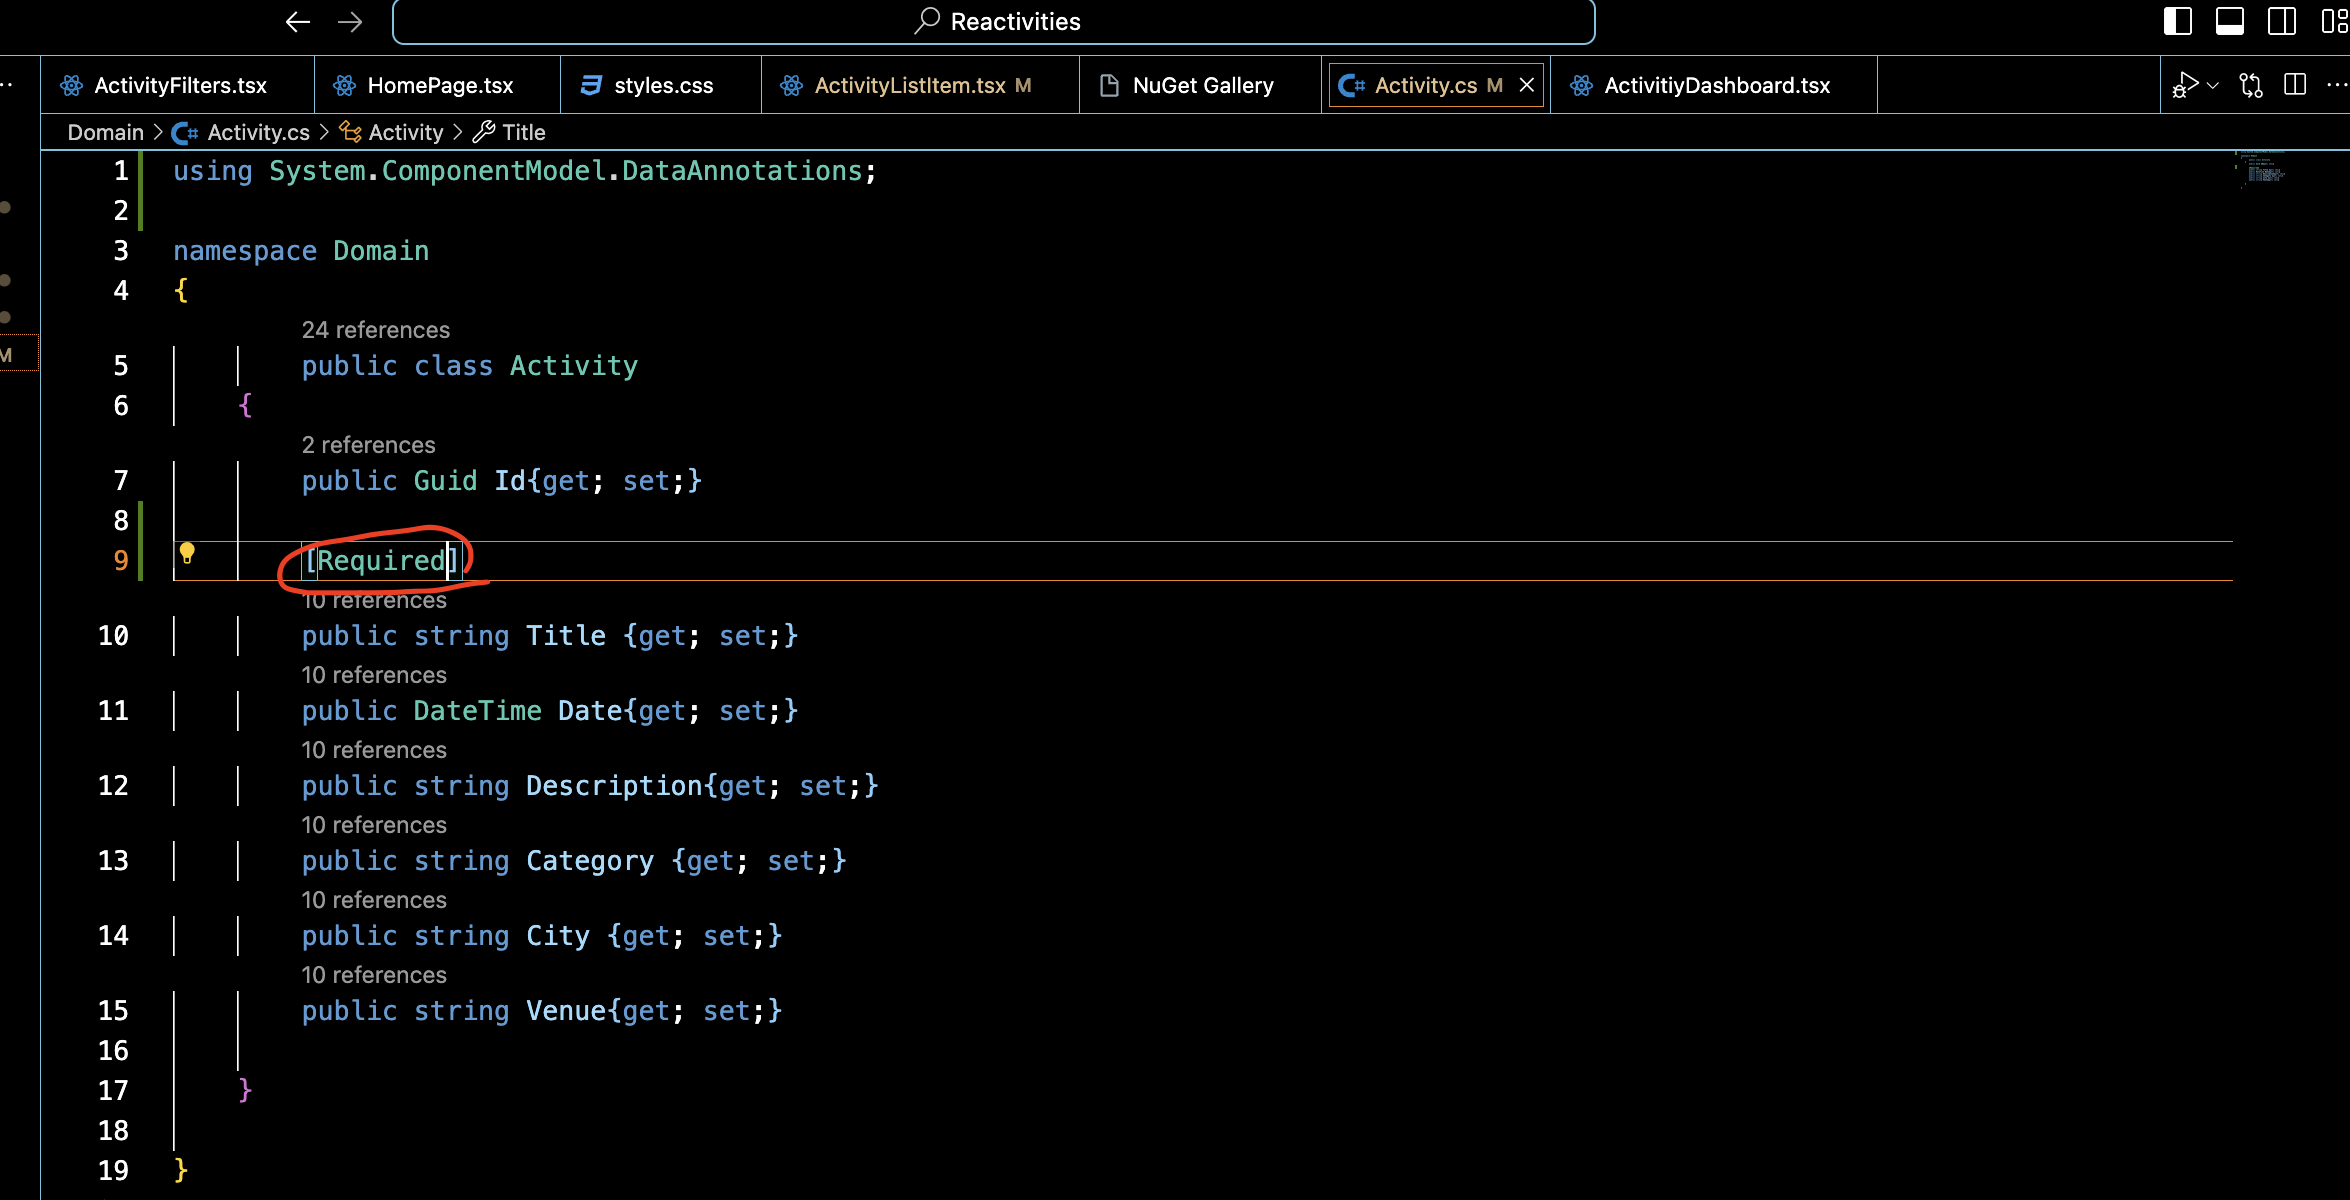The width and height of the screenshot is (2350, 1200).
Task: Open the Run or Debug dropdown arrow
Action: (2213, 86)
